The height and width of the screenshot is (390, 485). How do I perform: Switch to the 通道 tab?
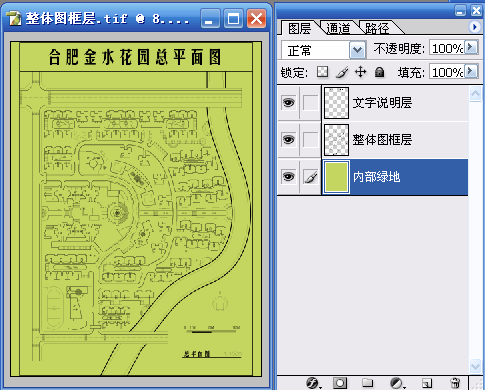(x=338, y=29)
